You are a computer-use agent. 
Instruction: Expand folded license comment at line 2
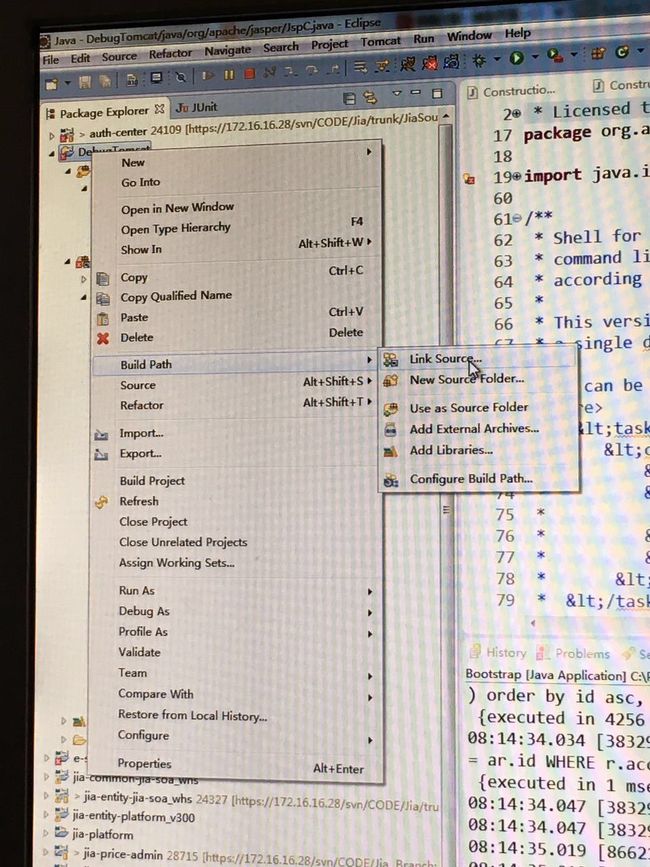tap(517, 113)
